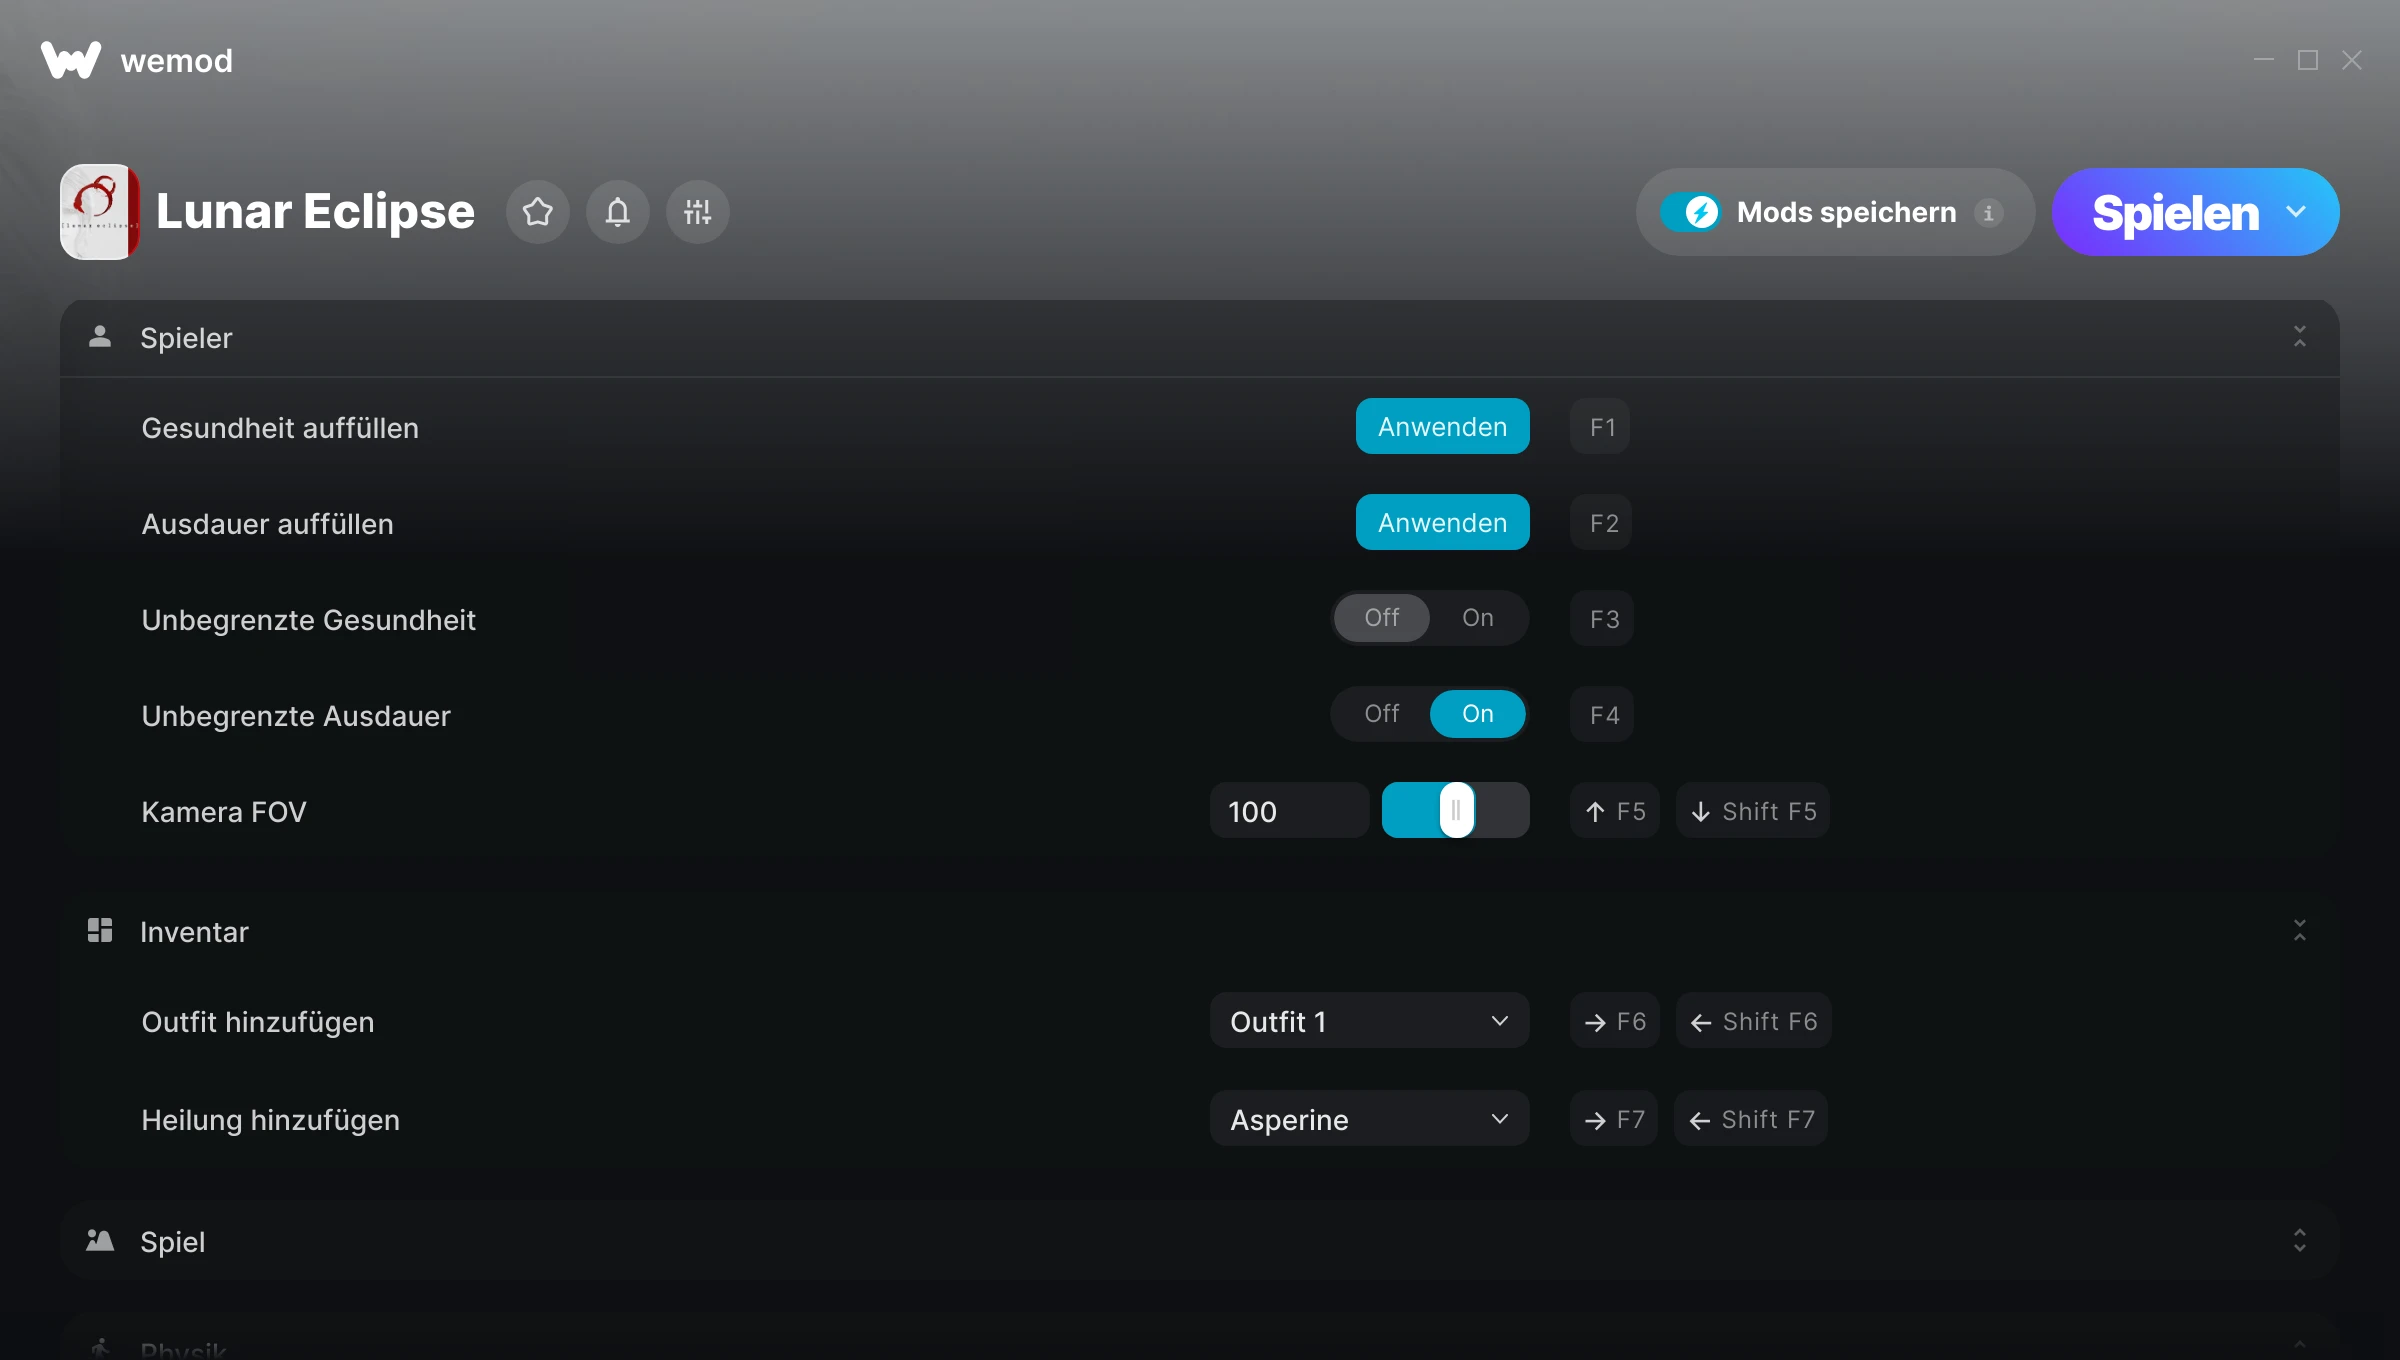Collapse the Spieler section

(2299, 337)
